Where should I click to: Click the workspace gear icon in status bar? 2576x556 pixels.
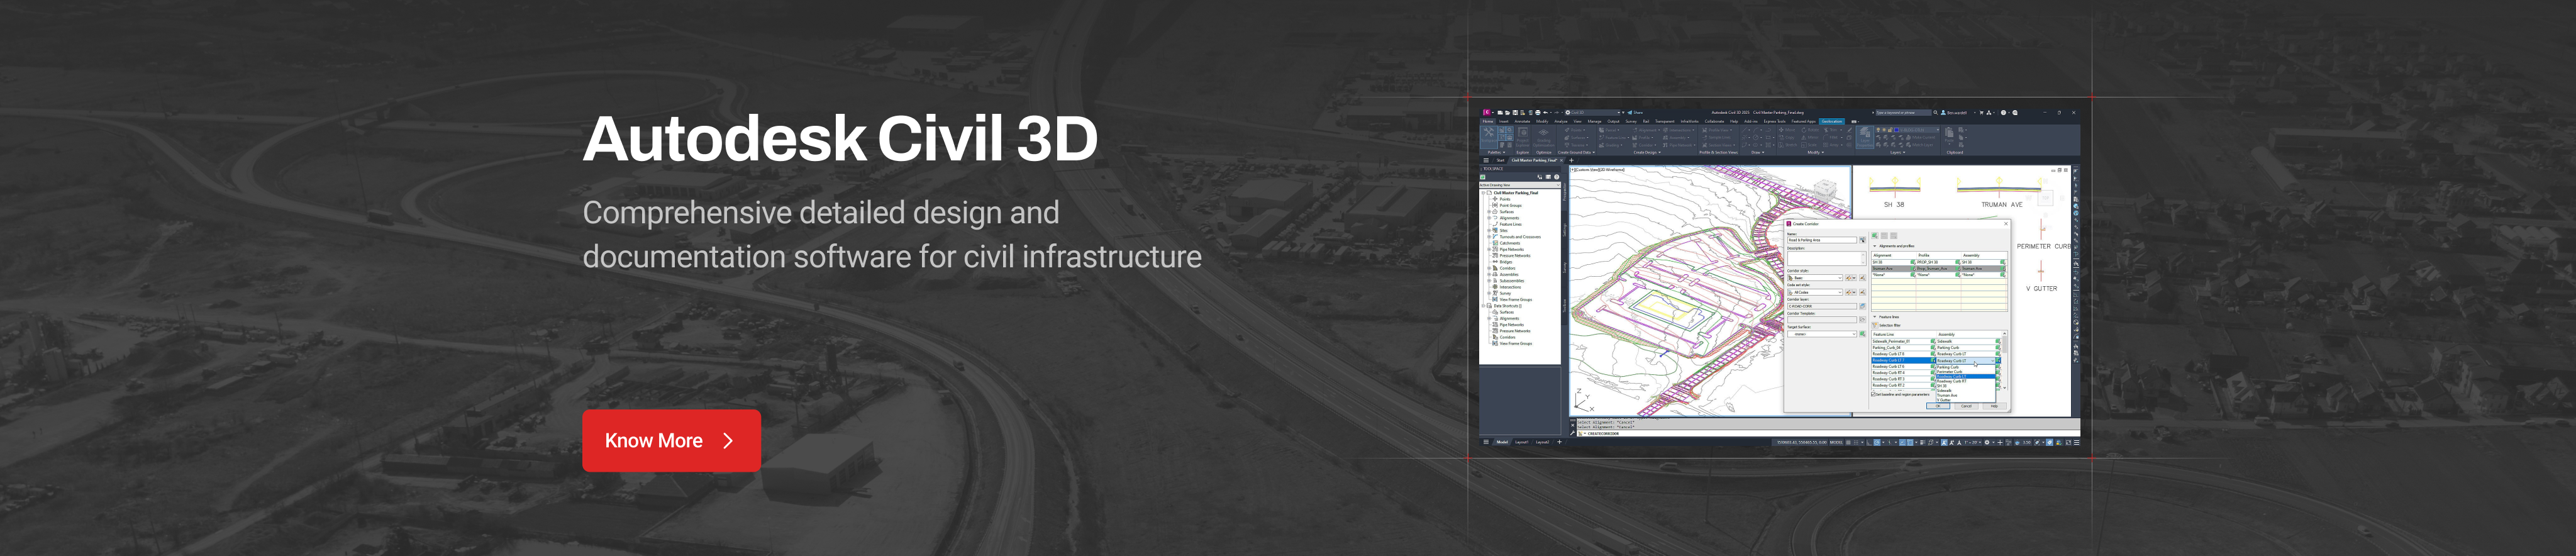point(1987,442)
